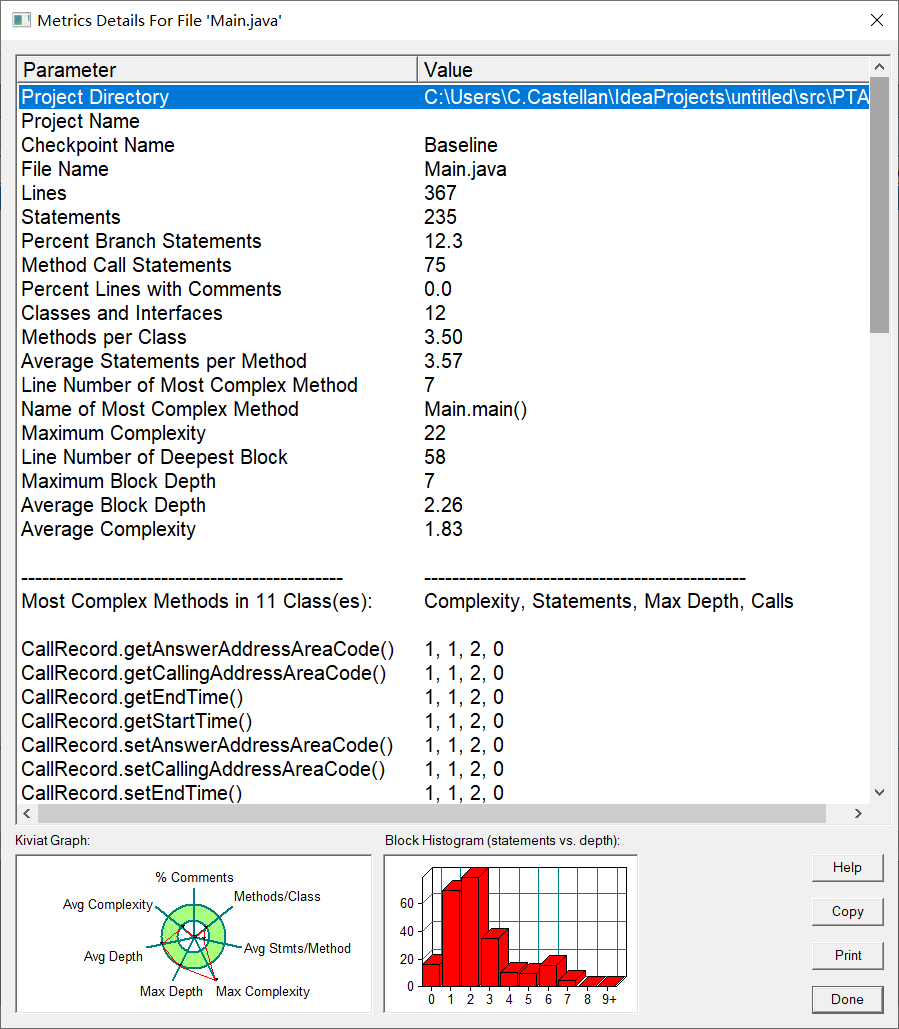Viewport: 899px width, 1029px height.
Task: Select the CallRecord.setEndTime() row
Action: coord(444,793)
